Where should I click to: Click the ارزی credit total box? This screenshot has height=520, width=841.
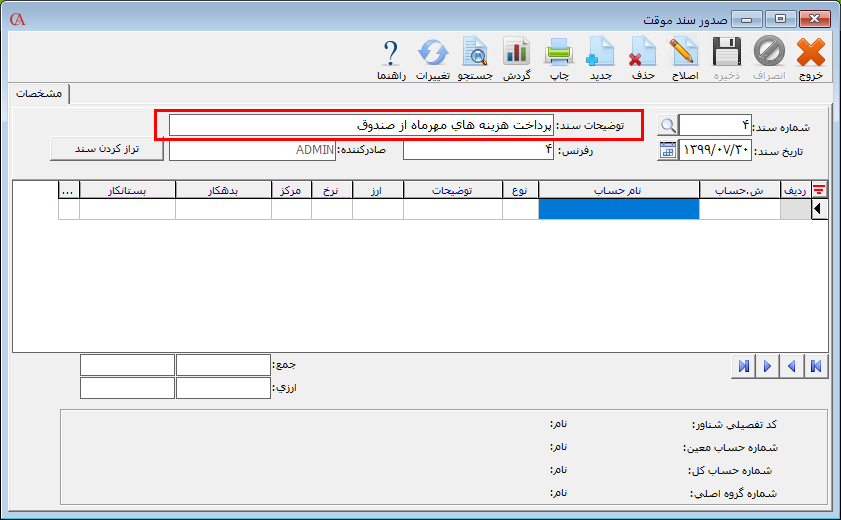tap(127, 388)
